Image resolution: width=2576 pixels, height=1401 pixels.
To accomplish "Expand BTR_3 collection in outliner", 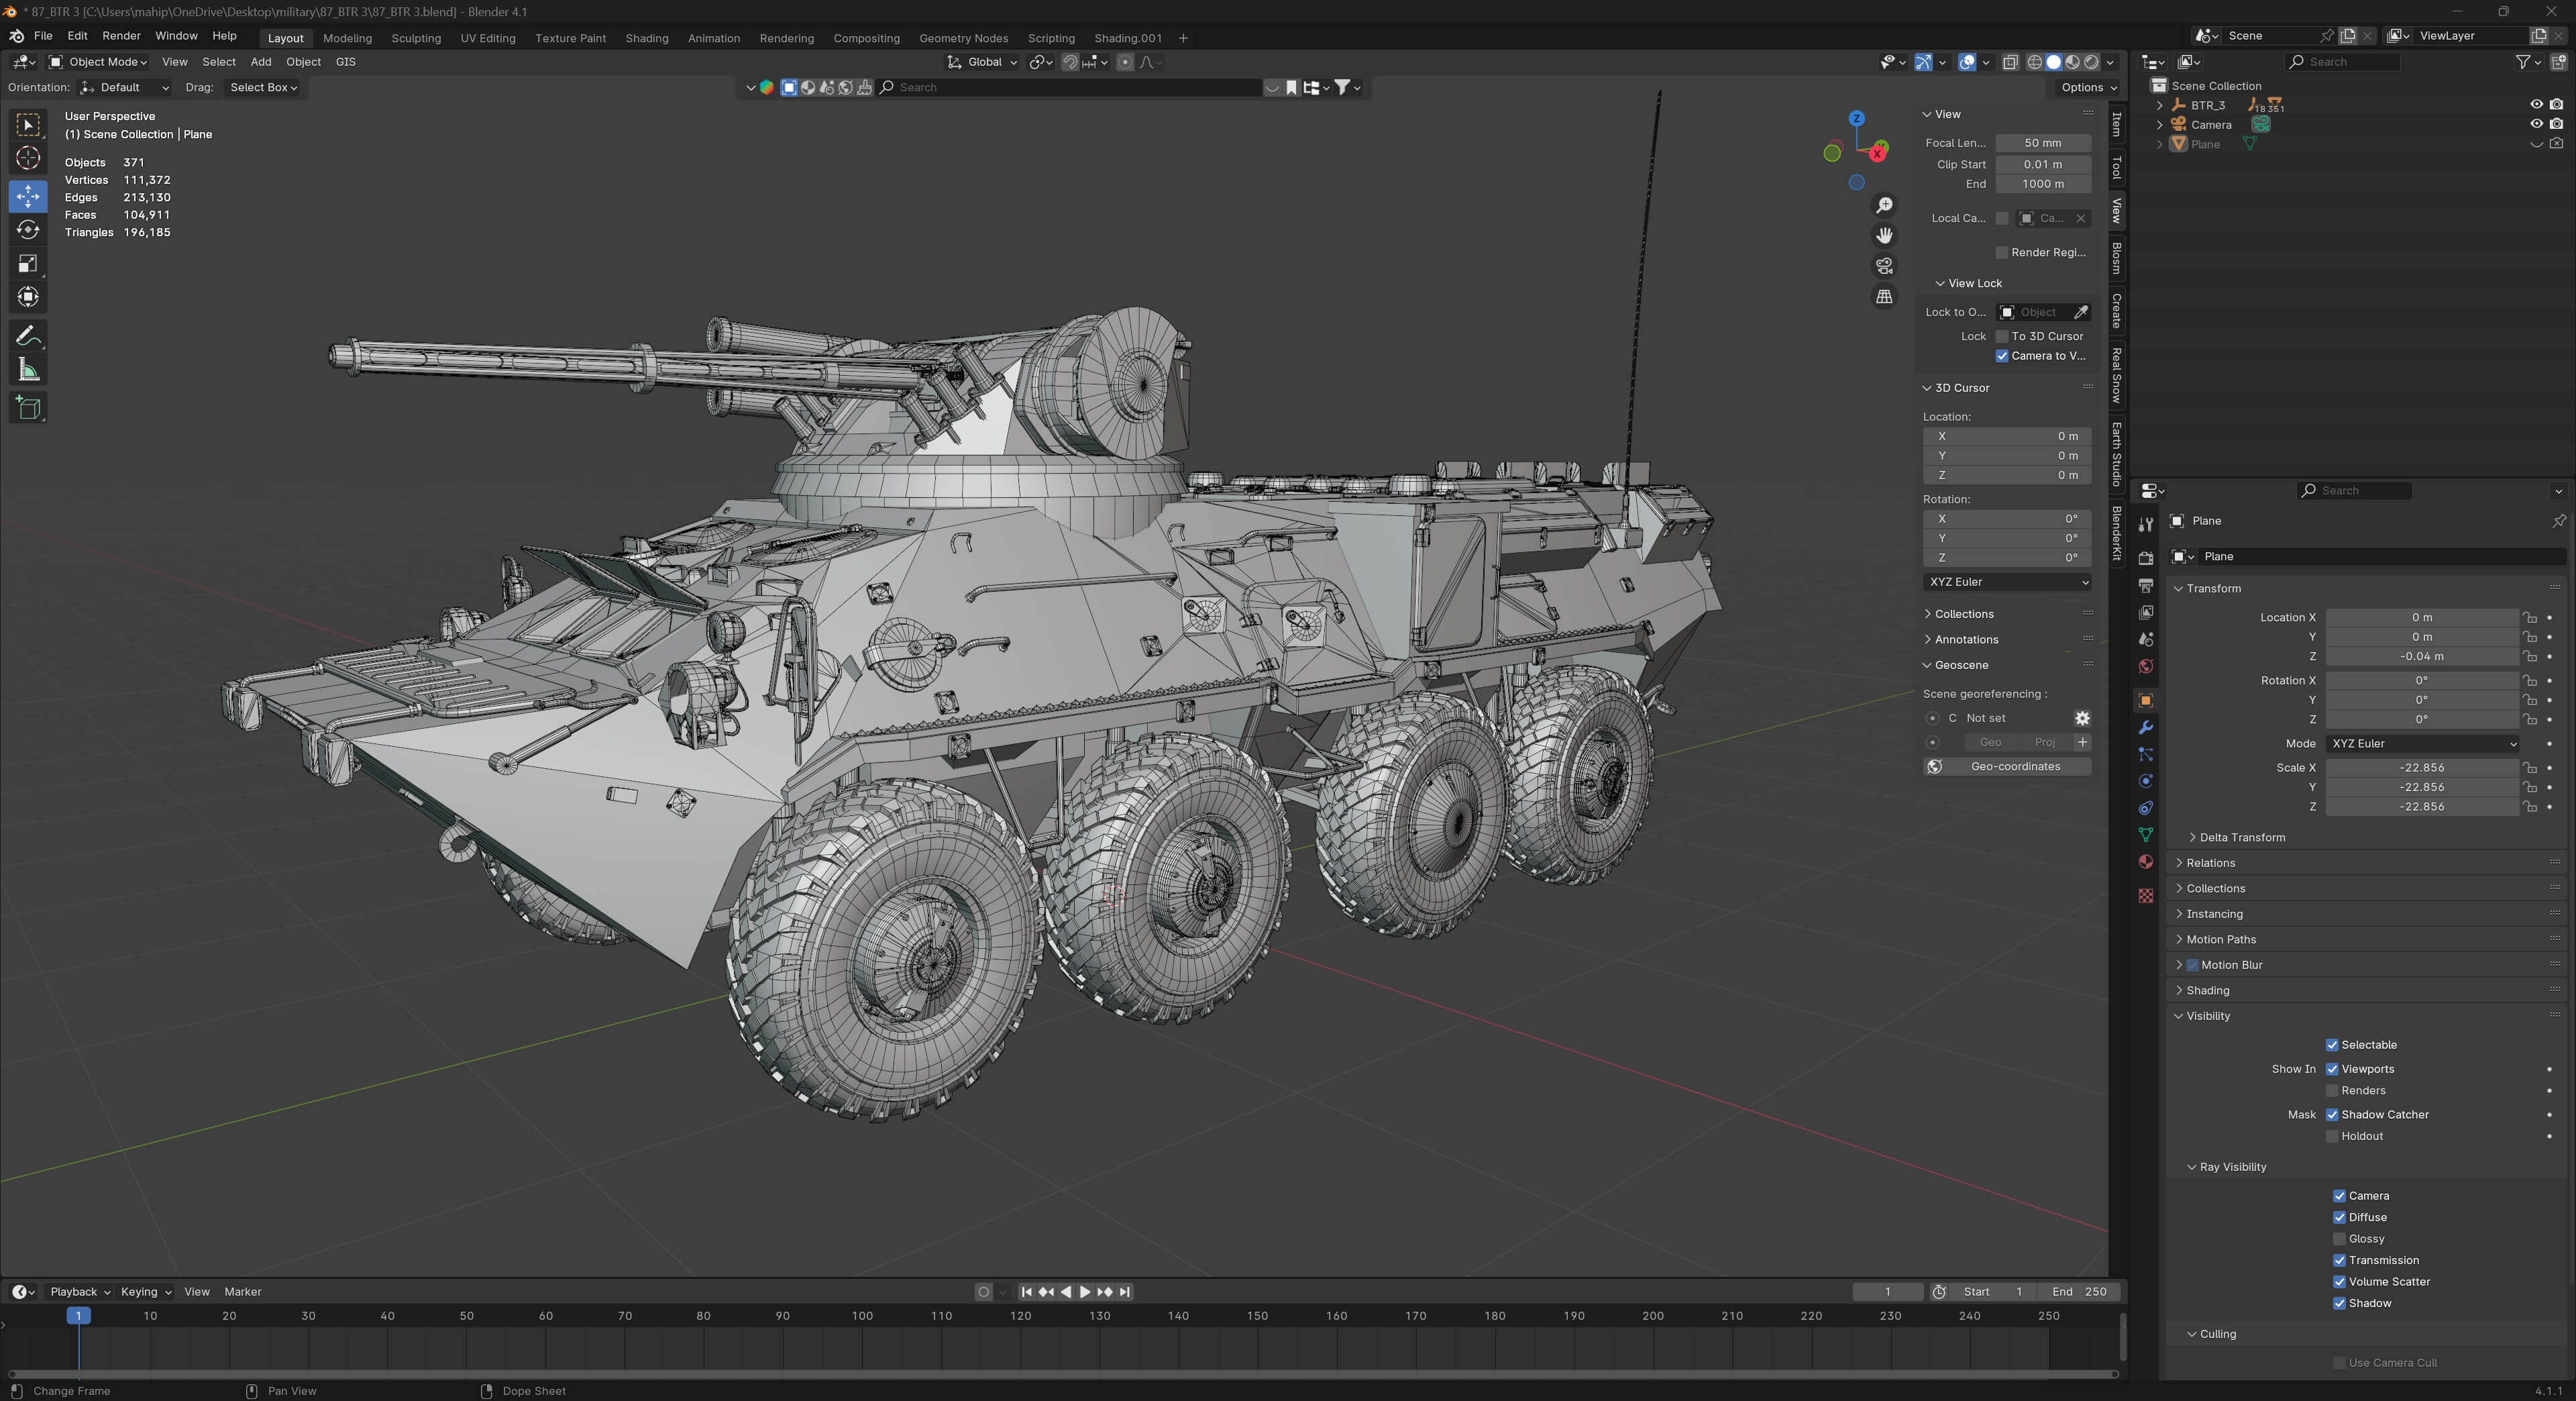I will click(x=2160, y=105).
